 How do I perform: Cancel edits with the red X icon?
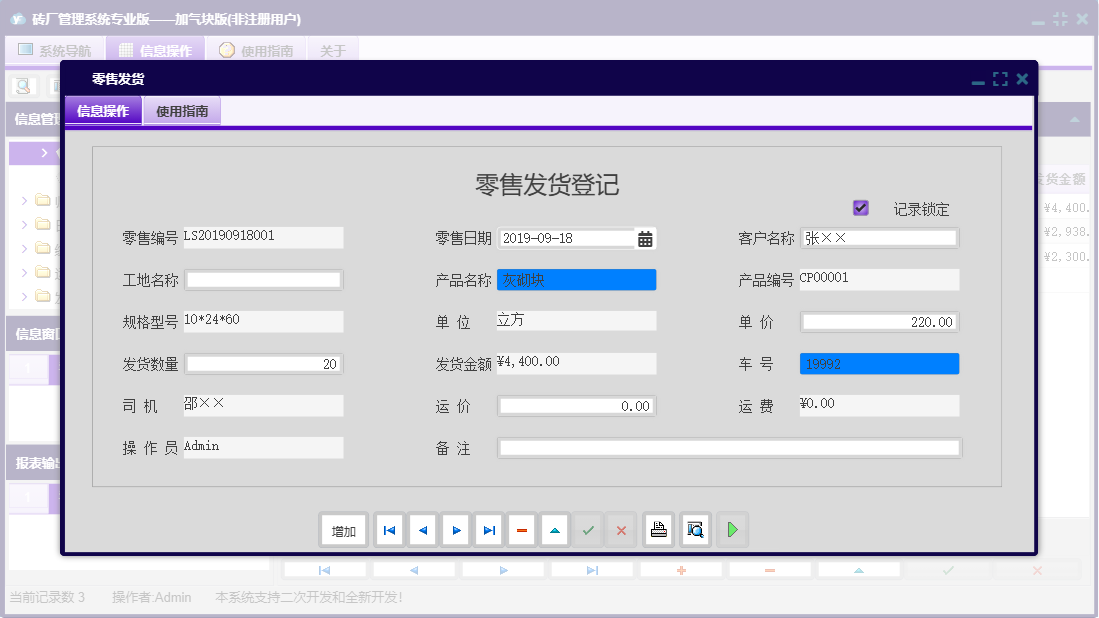click(620, 530)
